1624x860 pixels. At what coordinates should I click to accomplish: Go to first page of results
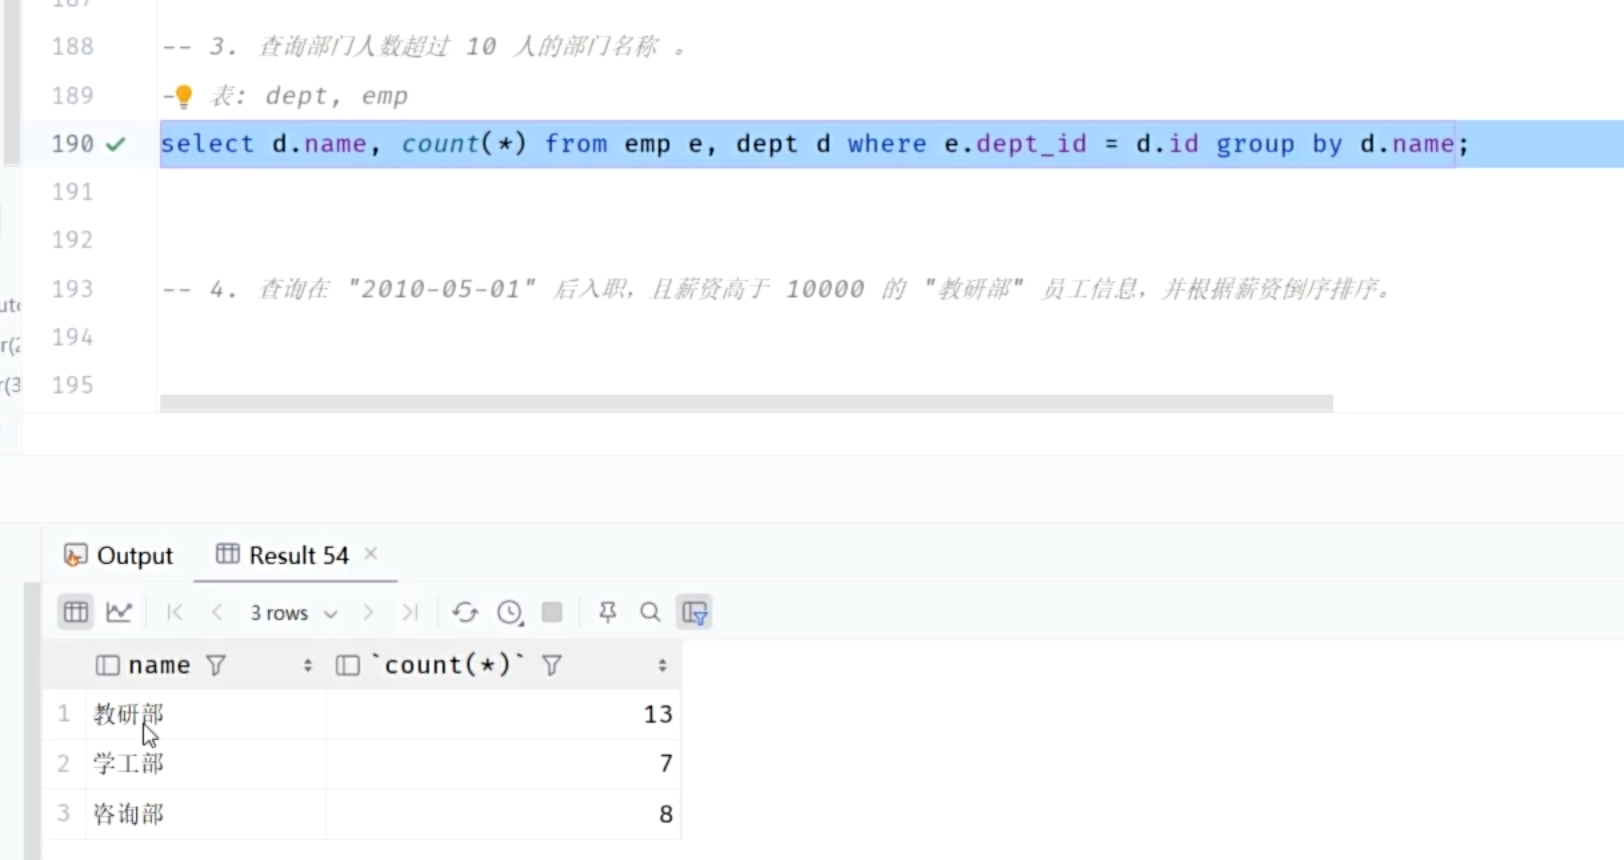pos(175,612)
